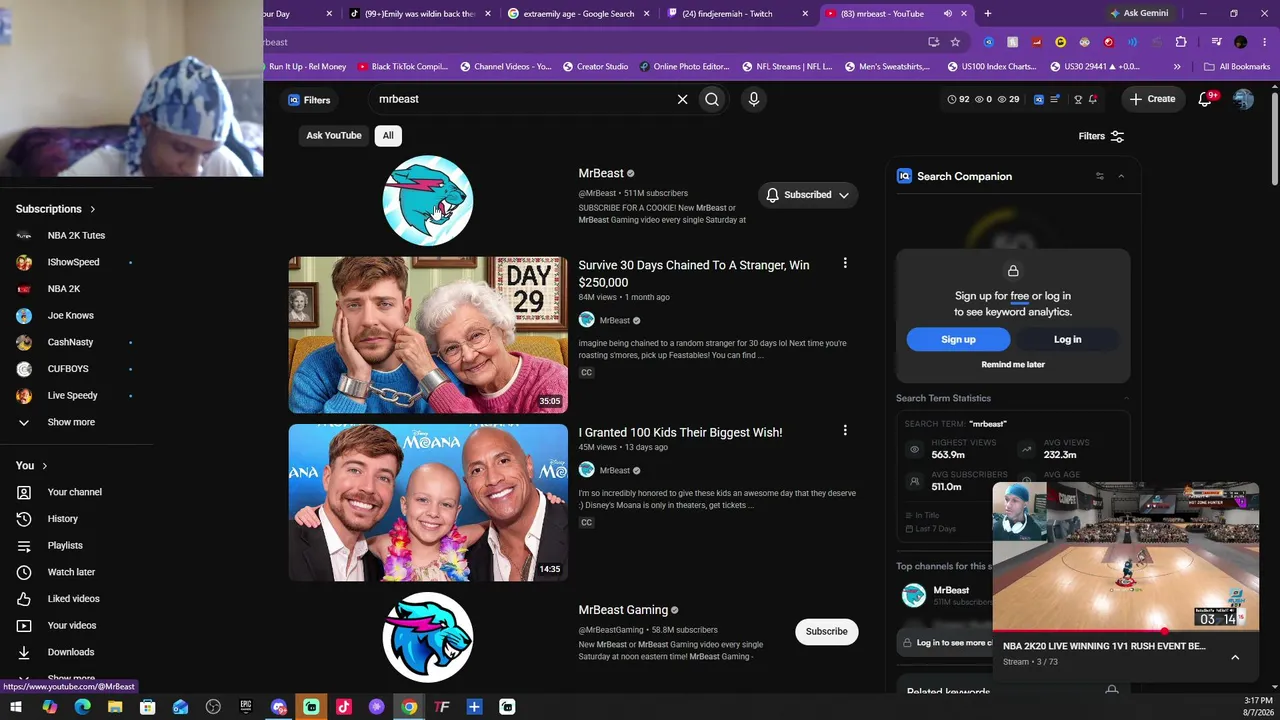Open the notifications bell
This screenshot has height=720, width=1280.
(1205, 99)
